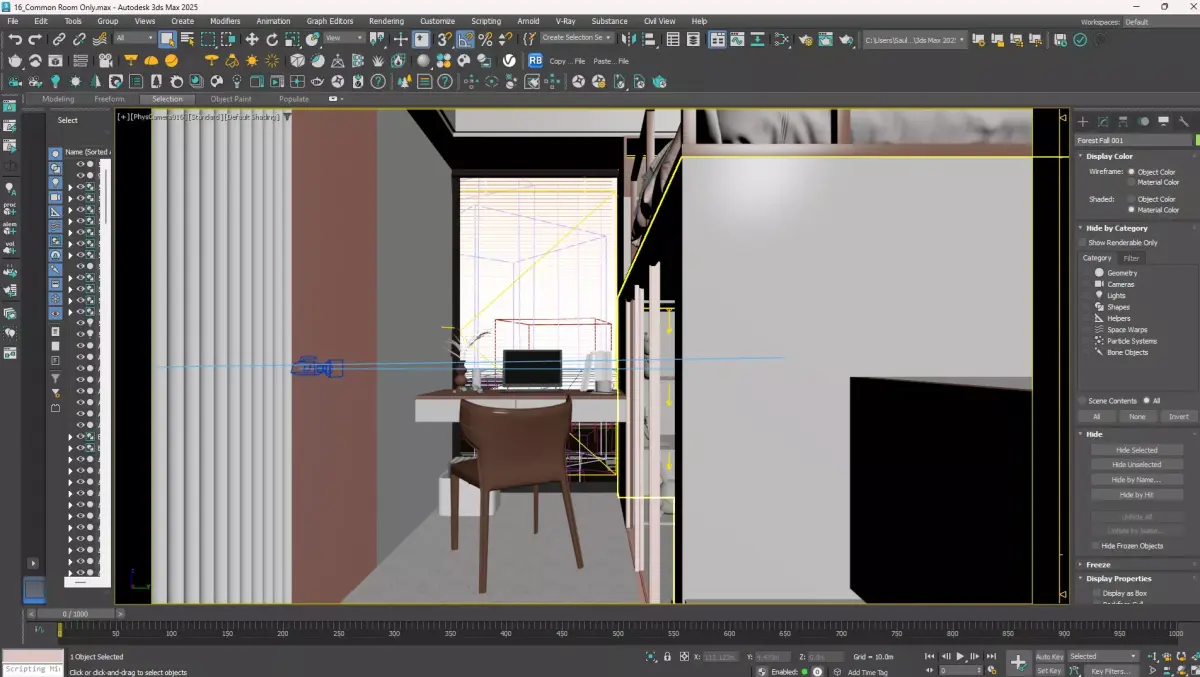This screenshot has width=1200, height=677.
Task: Click the 0 / 1000 time slider handle
Action: point(75,614)
